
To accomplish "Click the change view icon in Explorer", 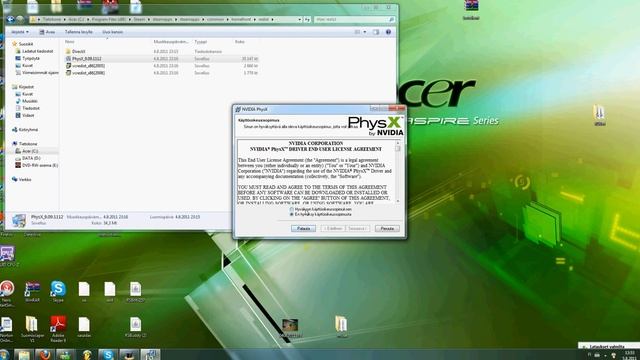I will 357,32.
